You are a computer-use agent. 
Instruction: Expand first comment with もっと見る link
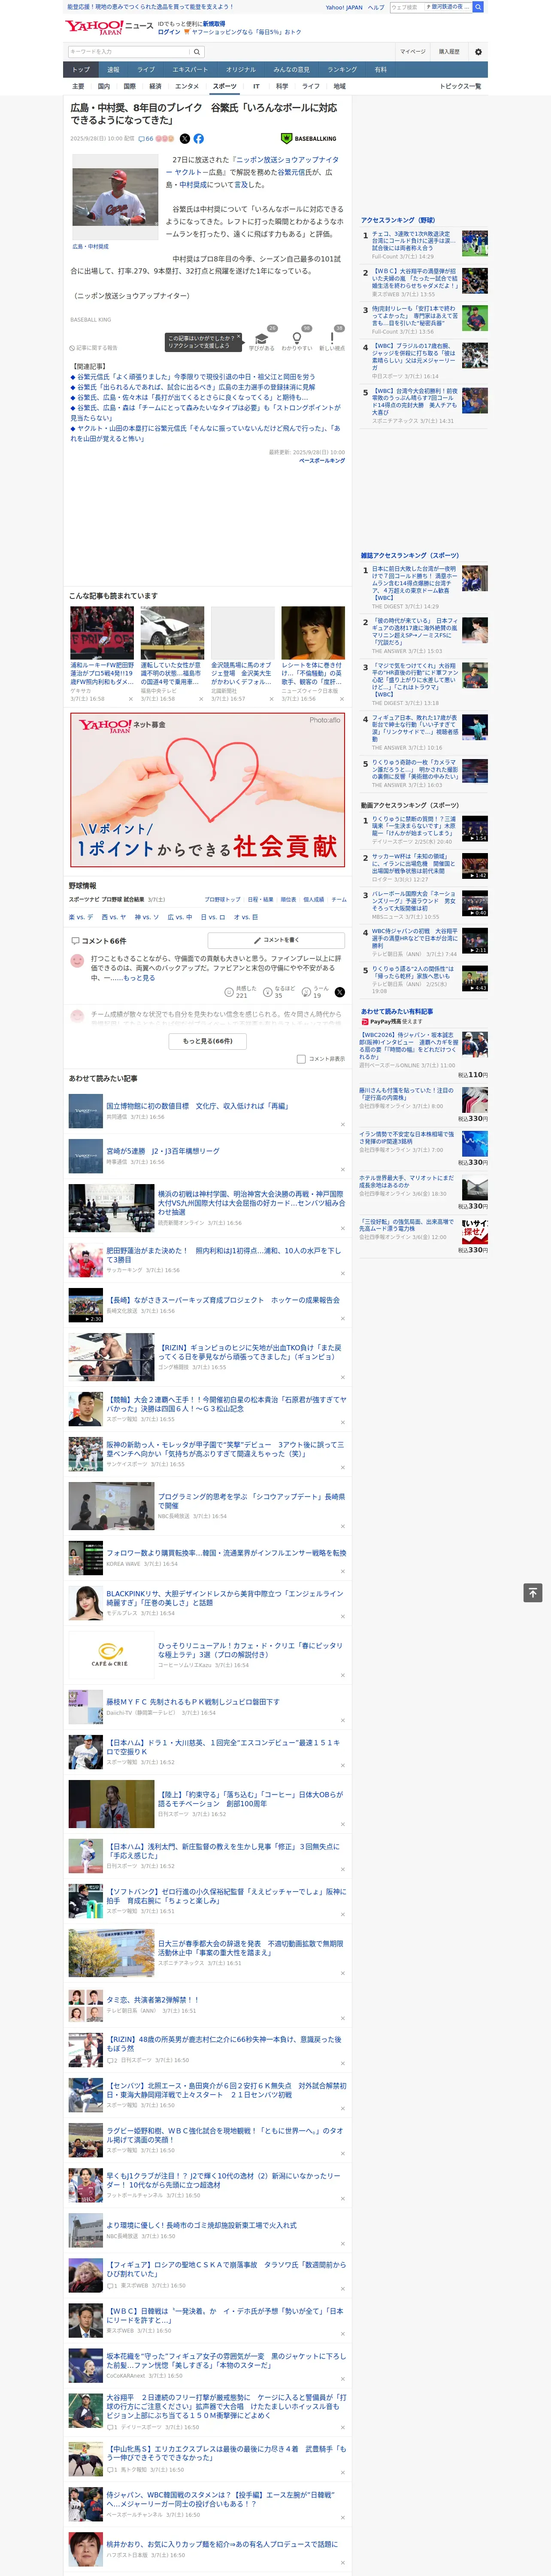coord(139,978)
